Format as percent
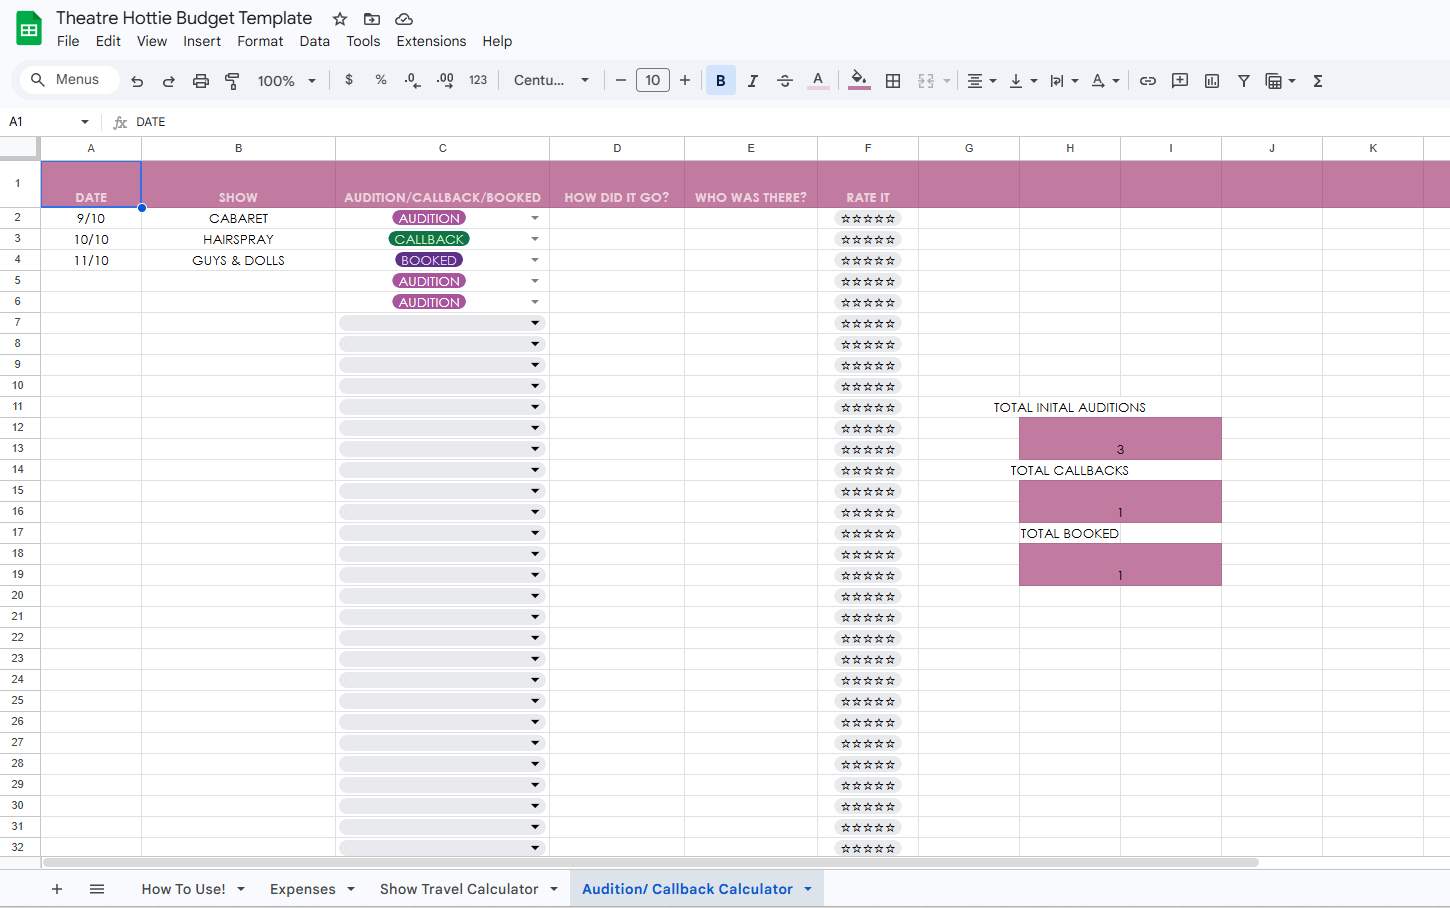Screen dimensions: 1450x908 (x=381, y=80)
